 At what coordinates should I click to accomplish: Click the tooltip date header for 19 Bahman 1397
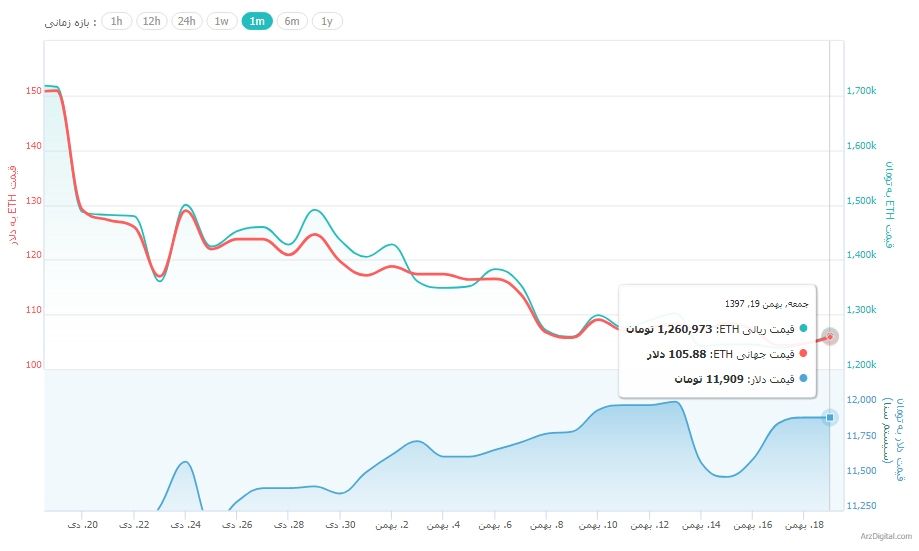click(x=766, y=303)
